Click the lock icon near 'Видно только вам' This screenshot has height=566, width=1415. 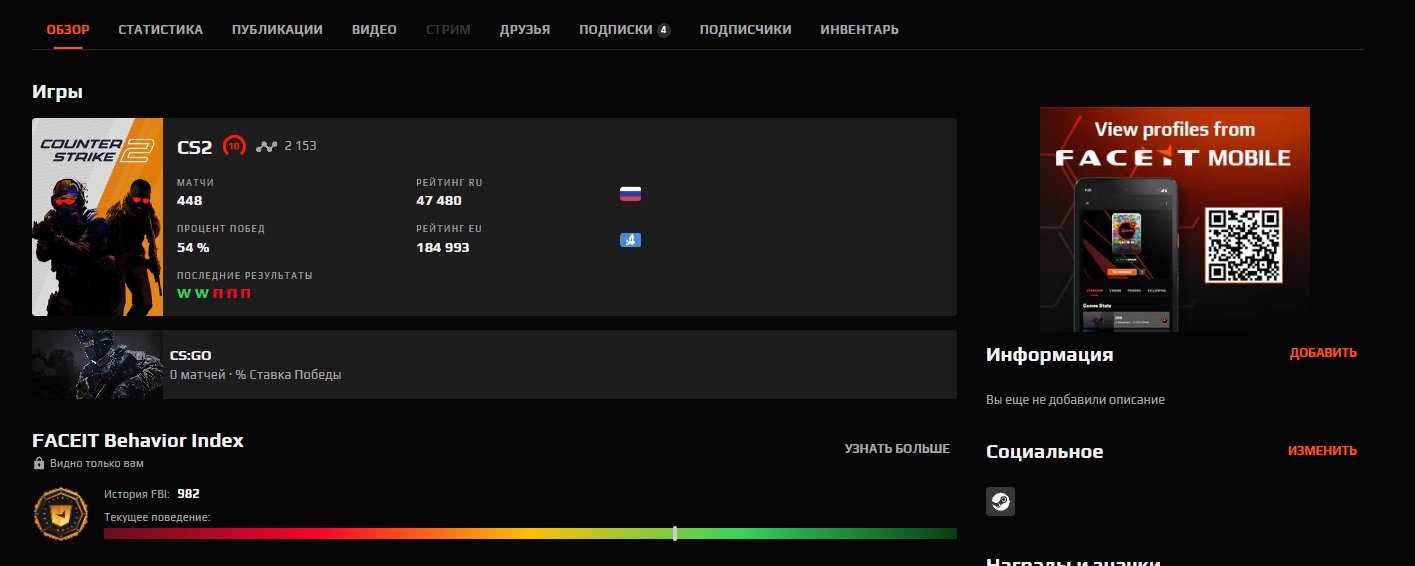(39, 464)
